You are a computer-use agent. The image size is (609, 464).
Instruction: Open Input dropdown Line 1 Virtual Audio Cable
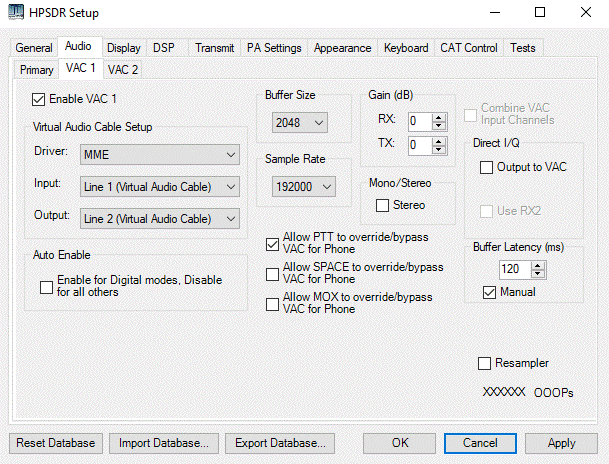(160, 187)
